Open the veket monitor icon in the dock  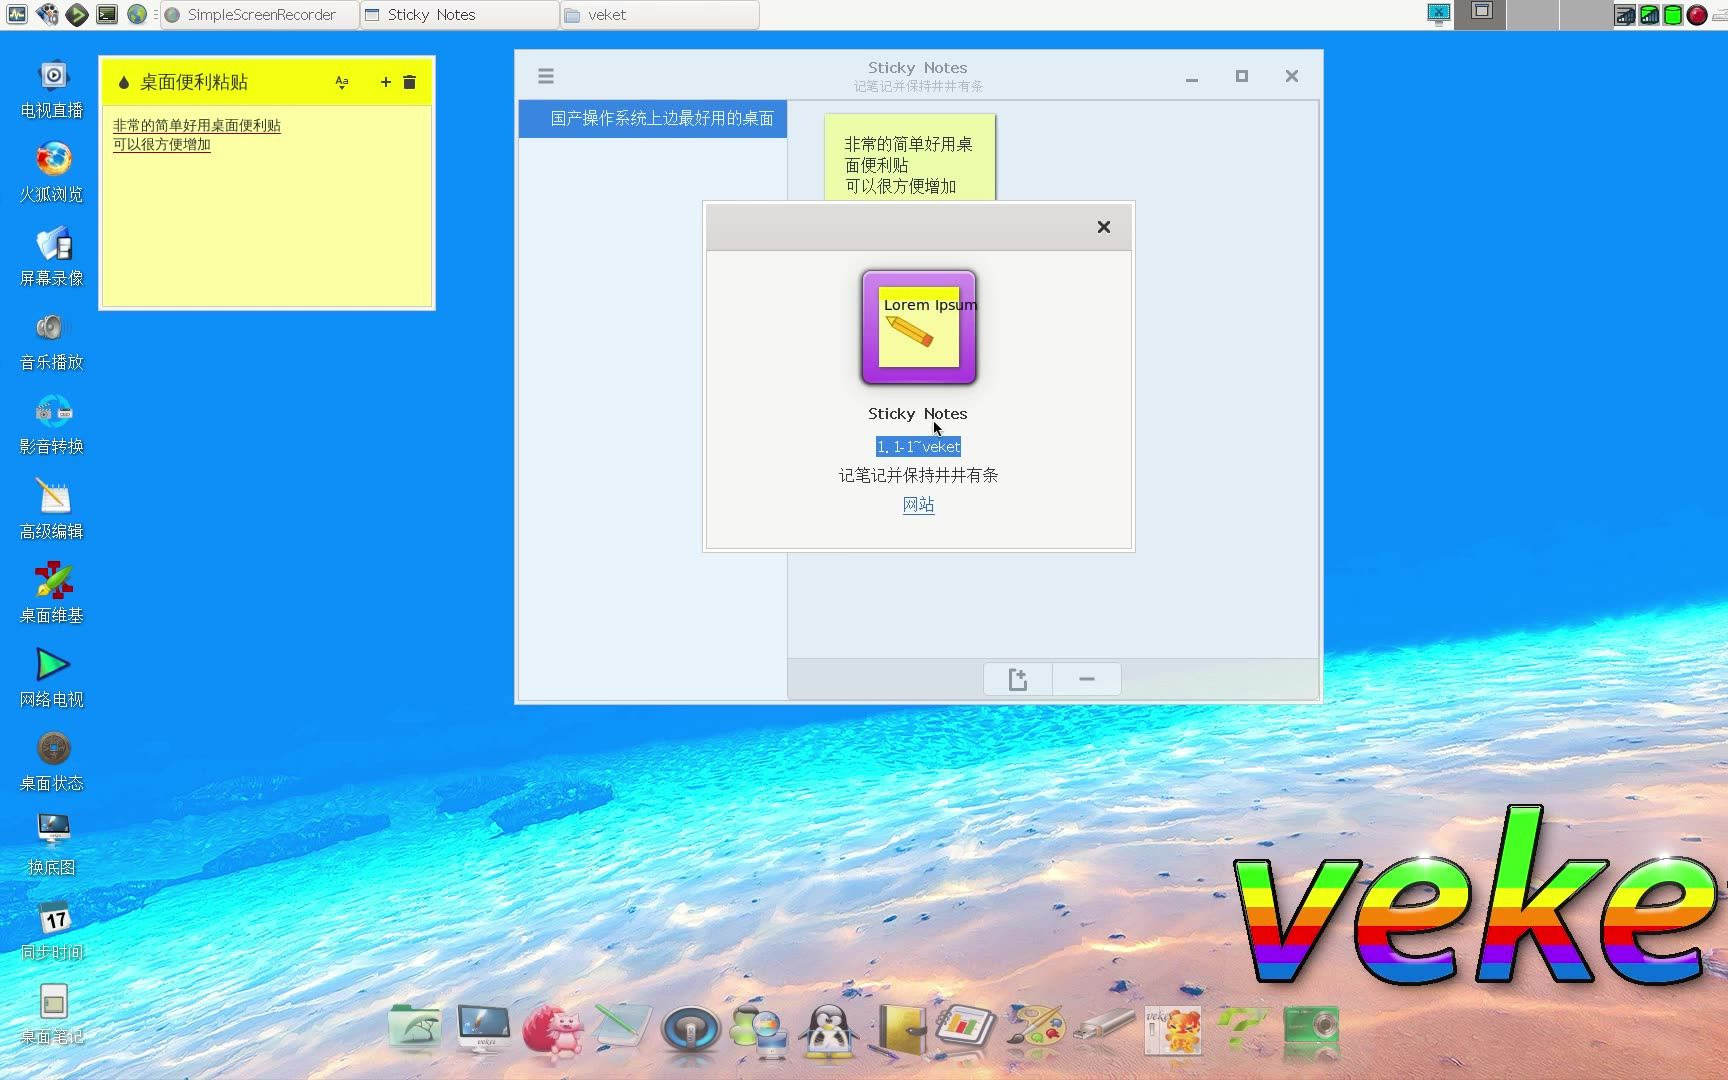point(484,1027)
